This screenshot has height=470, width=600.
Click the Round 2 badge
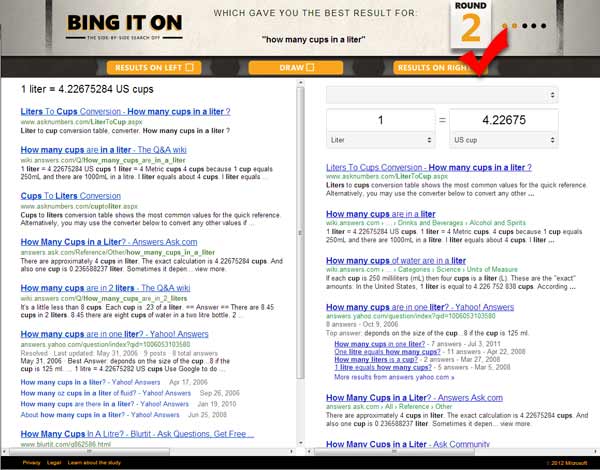tap(471, 24)
